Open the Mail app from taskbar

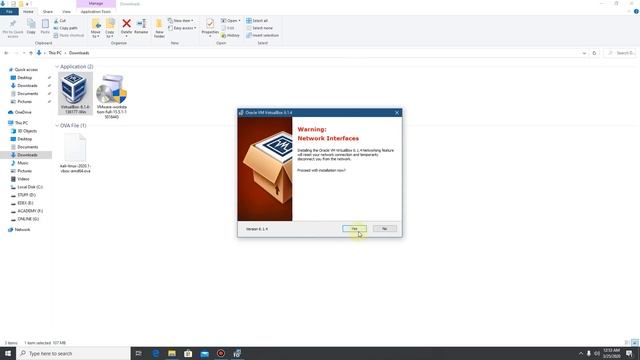point(204,353)
